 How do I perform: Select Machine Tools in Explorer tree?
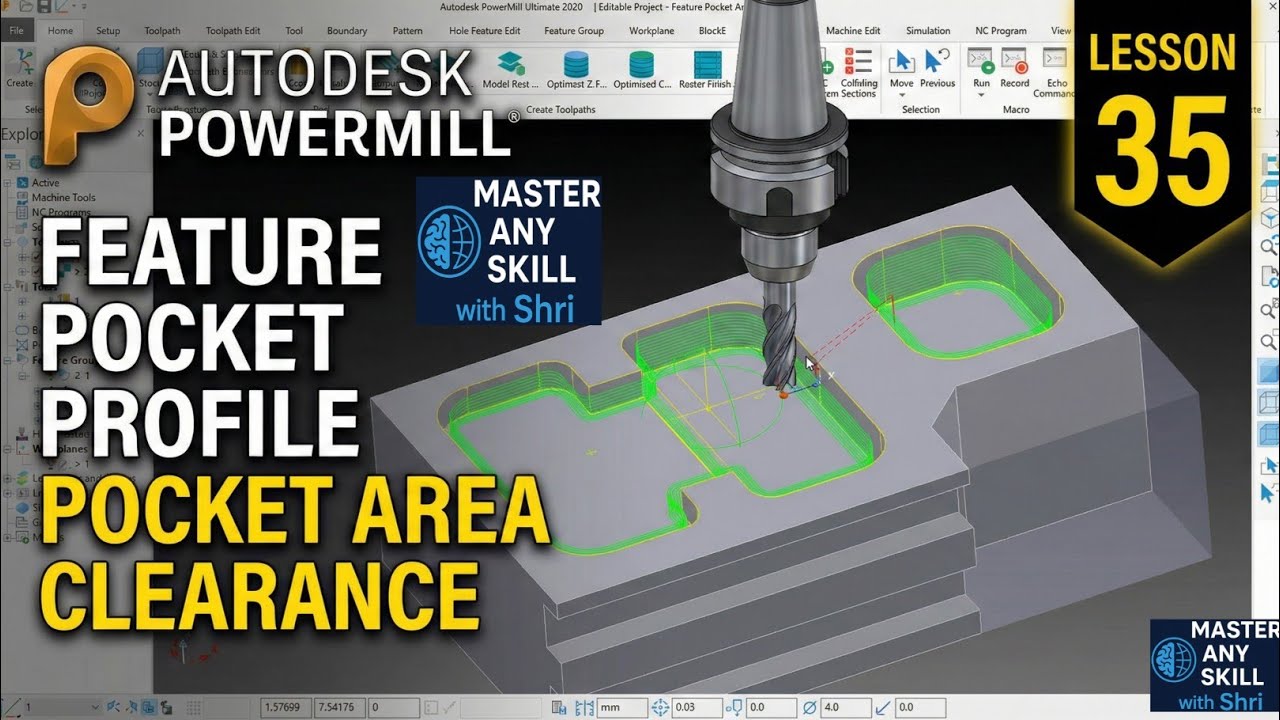click(x=63, y=198)
